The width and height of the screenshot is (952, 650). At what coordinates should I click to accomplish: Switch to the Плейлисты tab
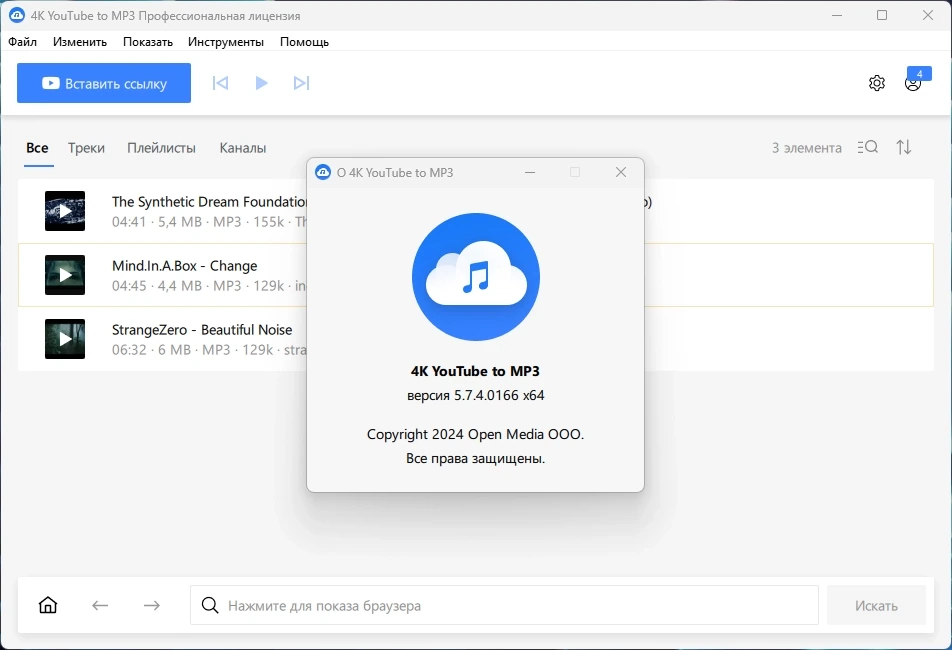pyautogui.click(x=162, y=148)
